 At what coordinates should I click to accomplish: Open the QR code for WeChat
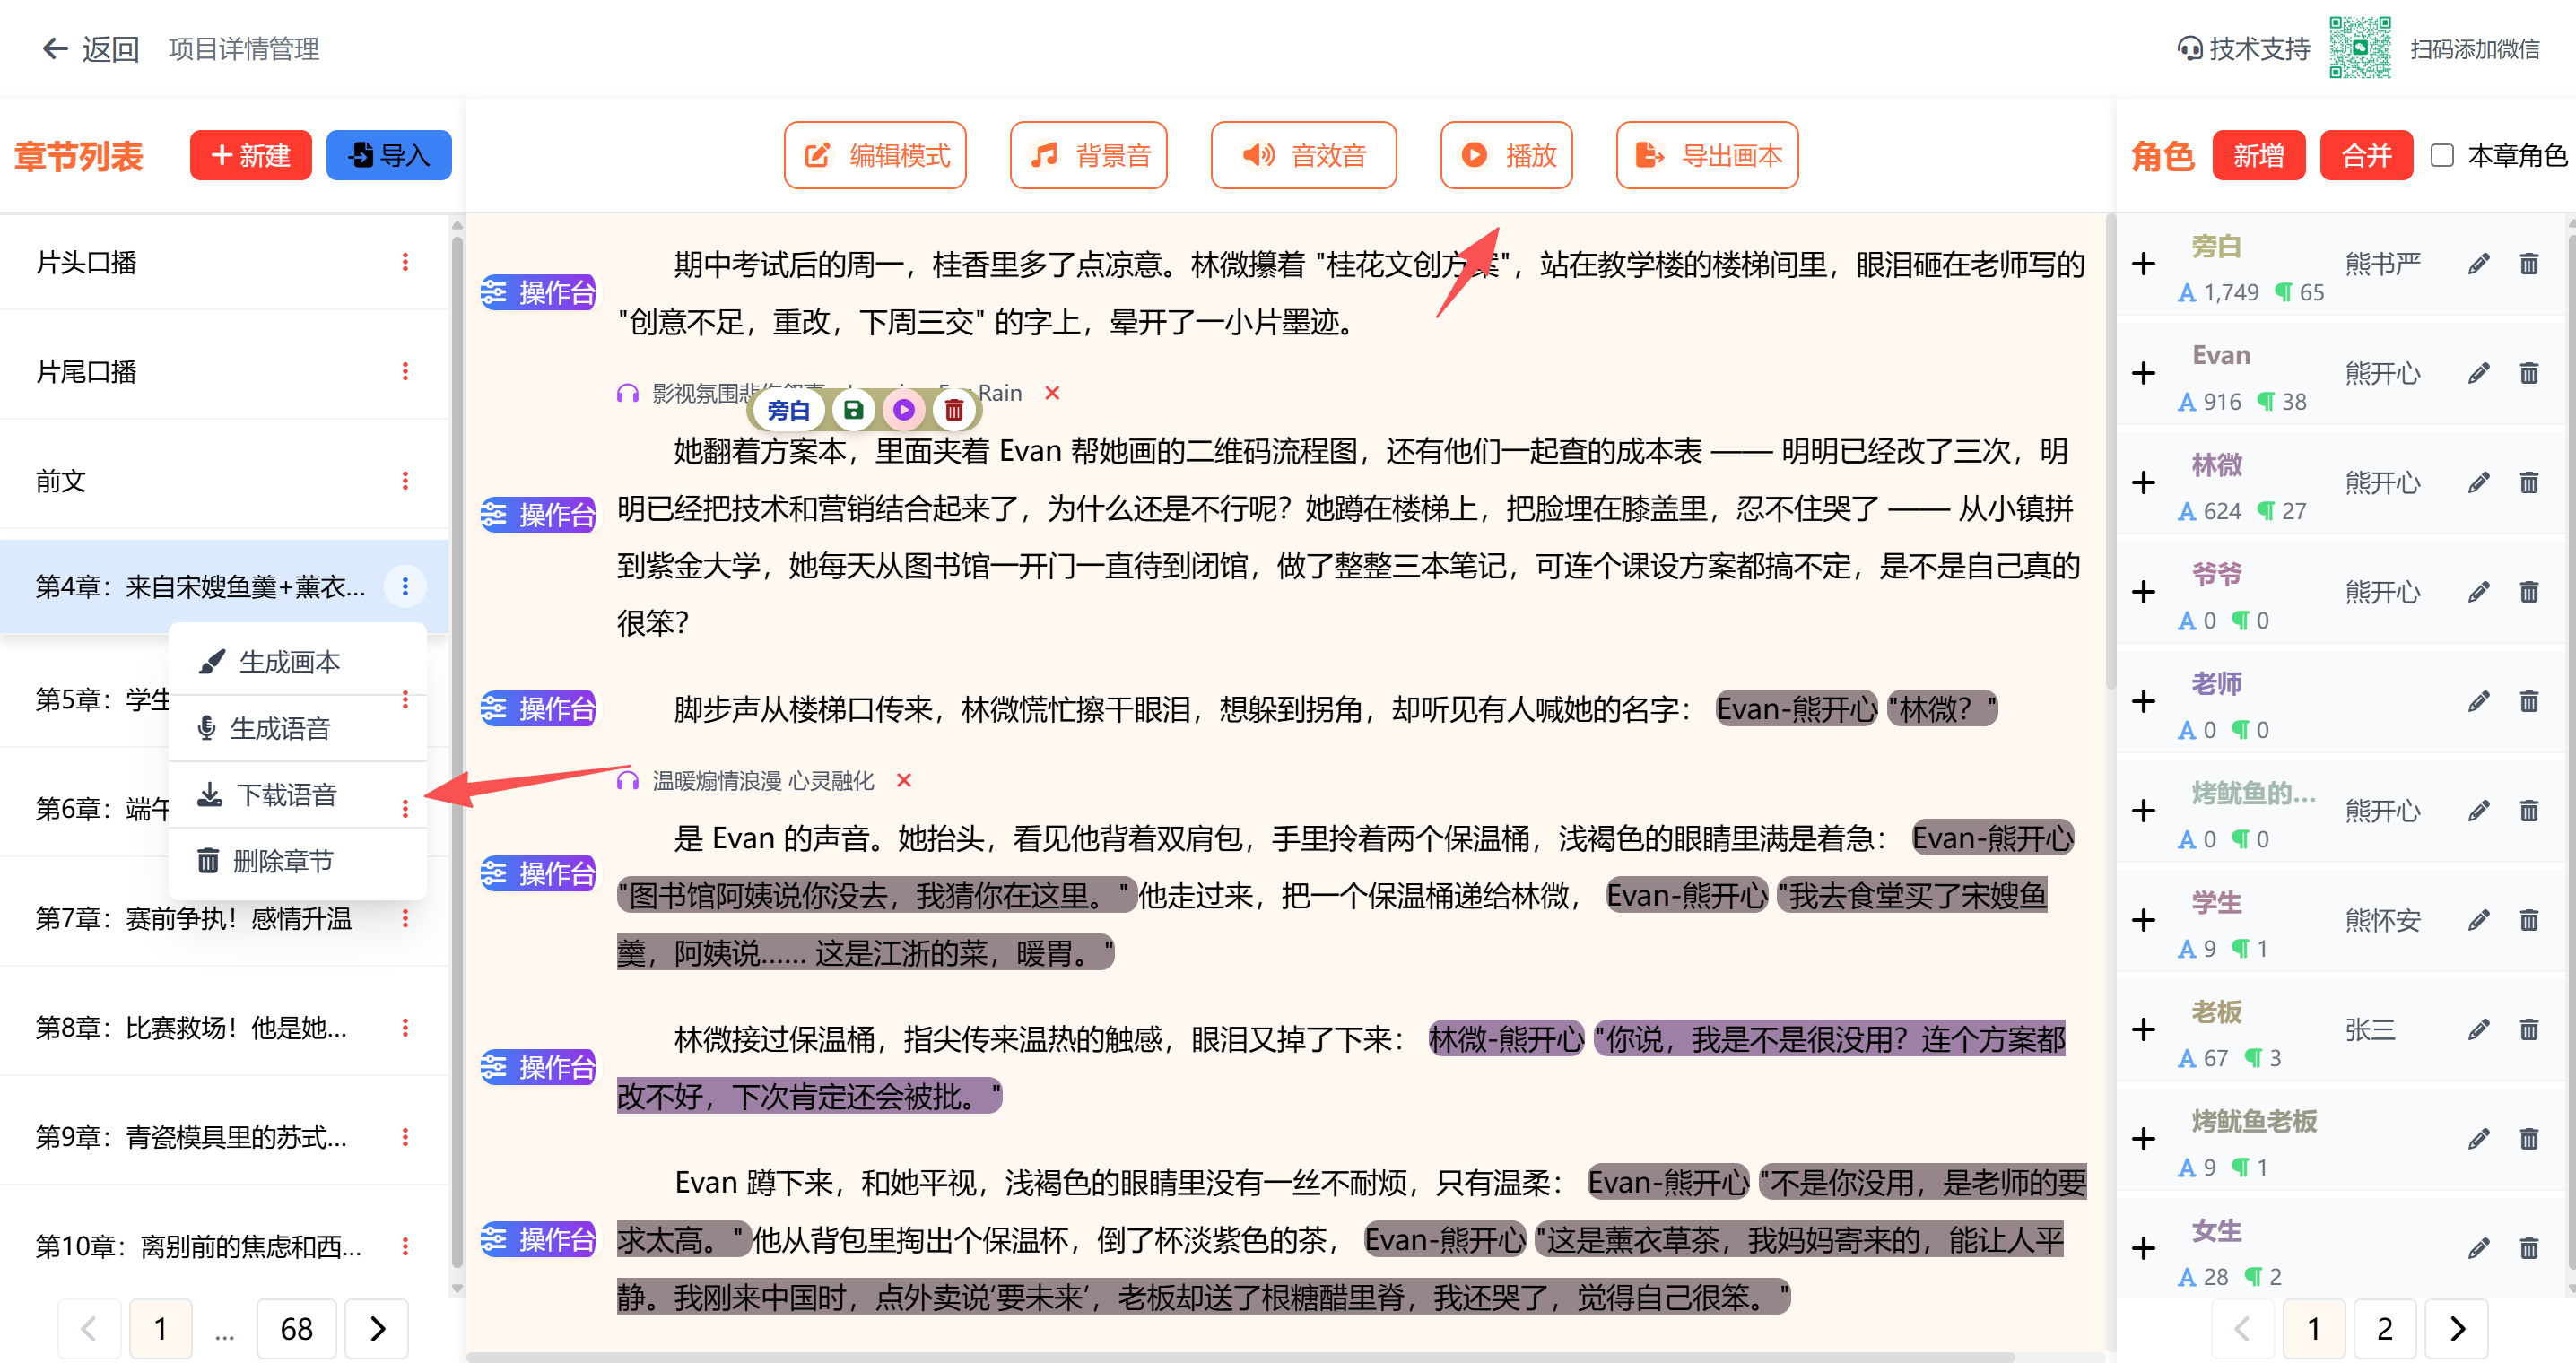tap(2359, 48)
